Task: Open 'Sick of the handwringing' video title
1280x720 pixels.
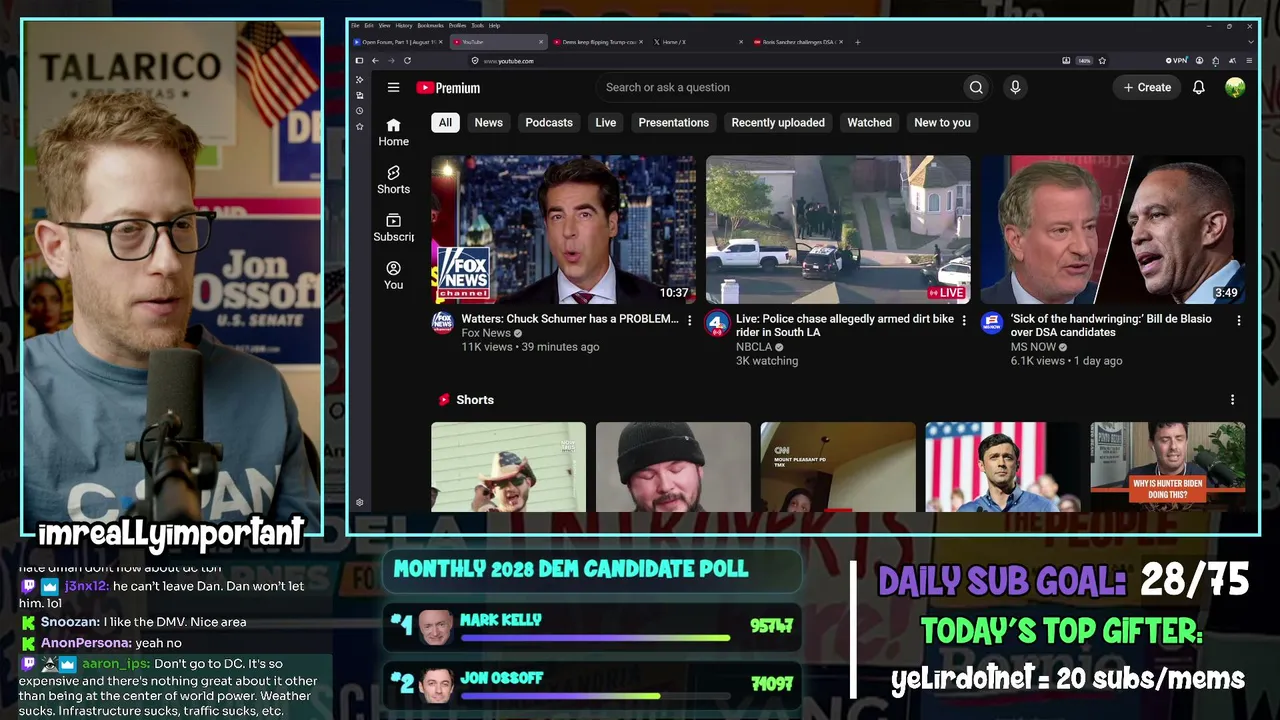Action: [x=1111, y=326]
